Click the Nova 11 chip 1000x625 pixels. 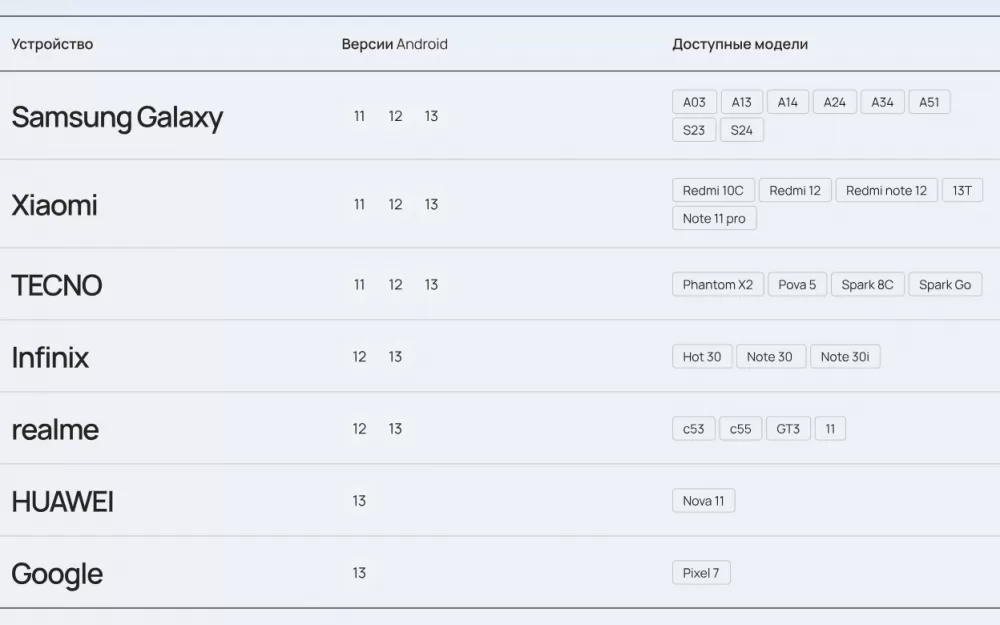click(703, 501)
